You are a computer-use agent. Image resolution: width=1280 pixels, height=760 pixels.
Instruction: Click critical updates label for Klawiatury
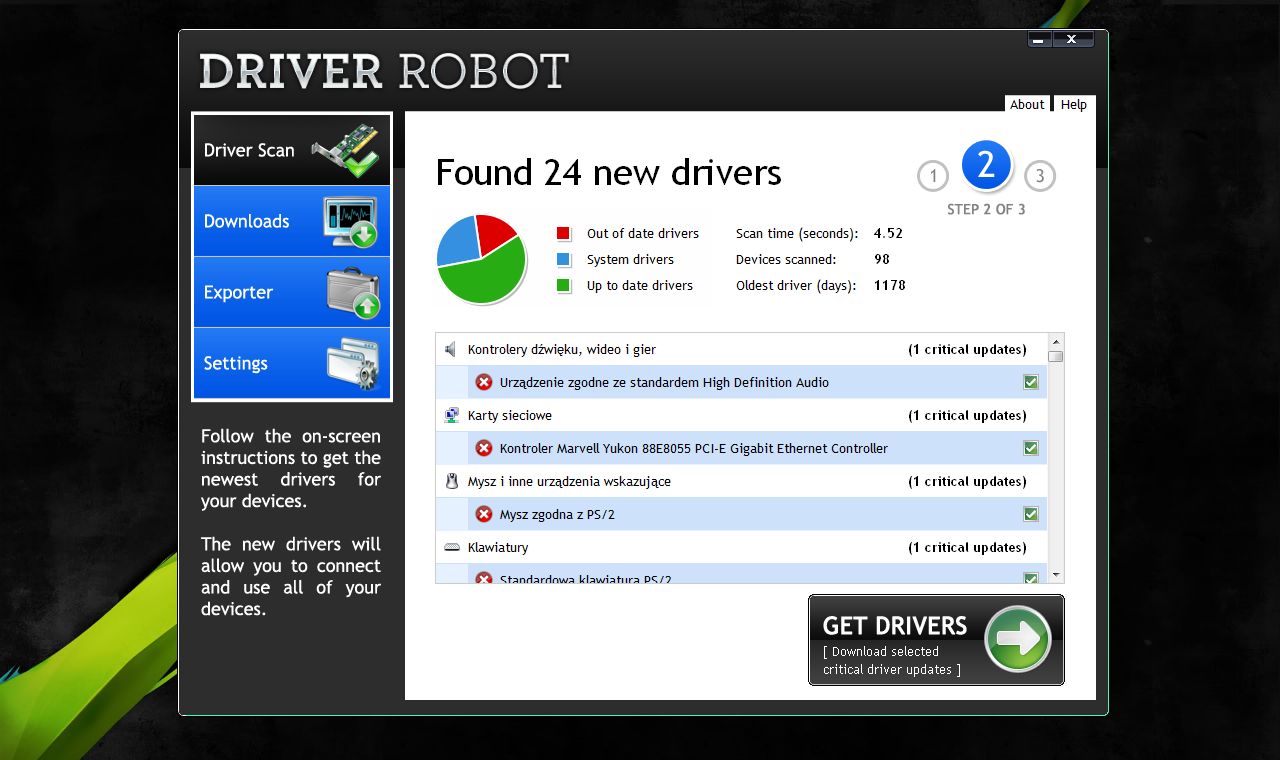967,547
